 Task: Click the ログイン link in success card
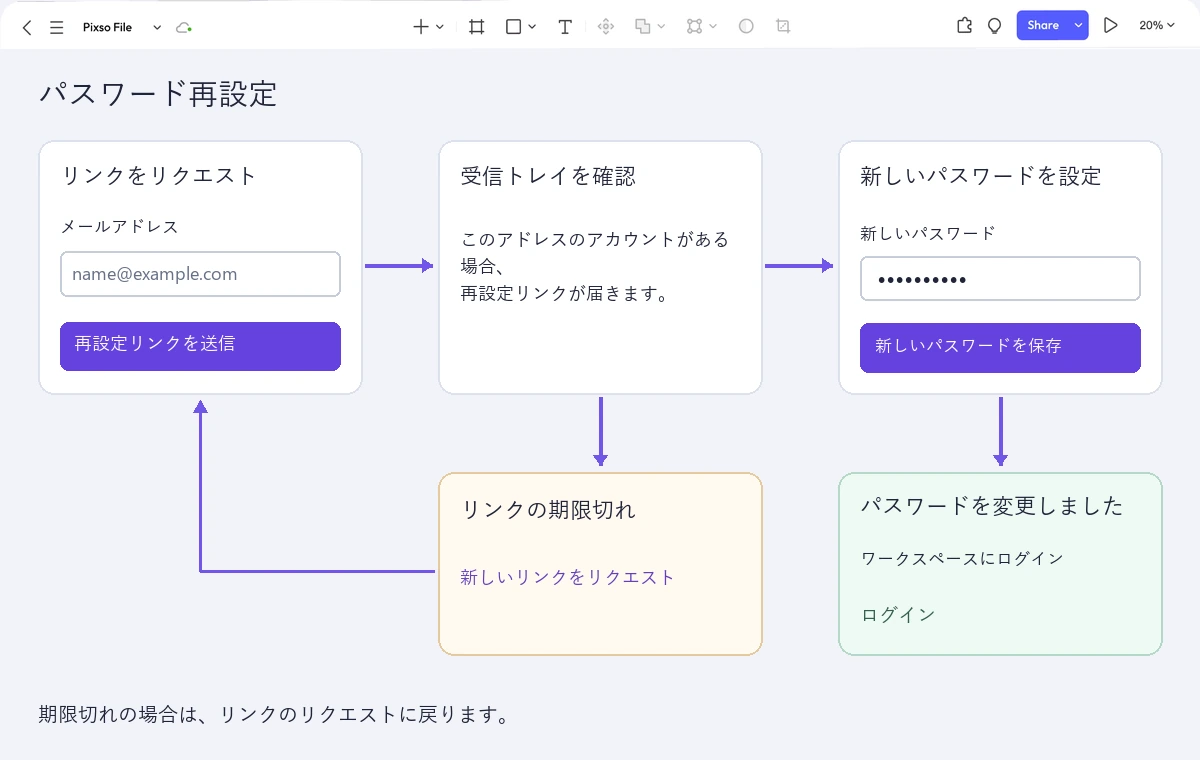(898, 614)
